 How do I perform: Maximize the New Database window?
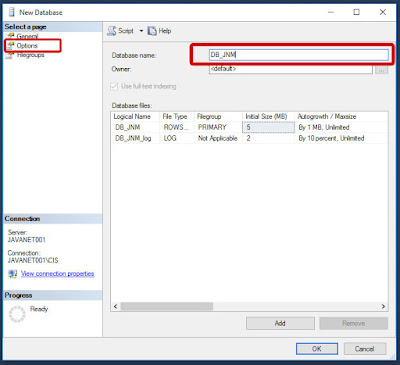click(357, 12)
